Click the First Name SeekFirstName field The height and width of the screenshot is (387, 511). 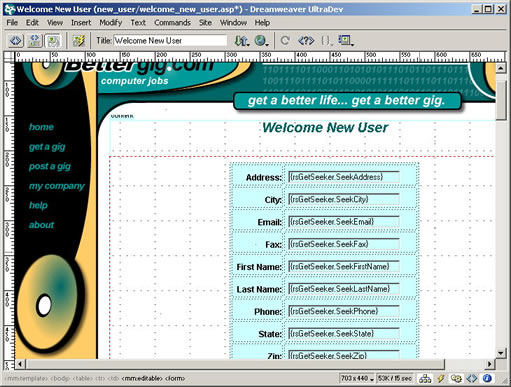click(x=344, y=266)
